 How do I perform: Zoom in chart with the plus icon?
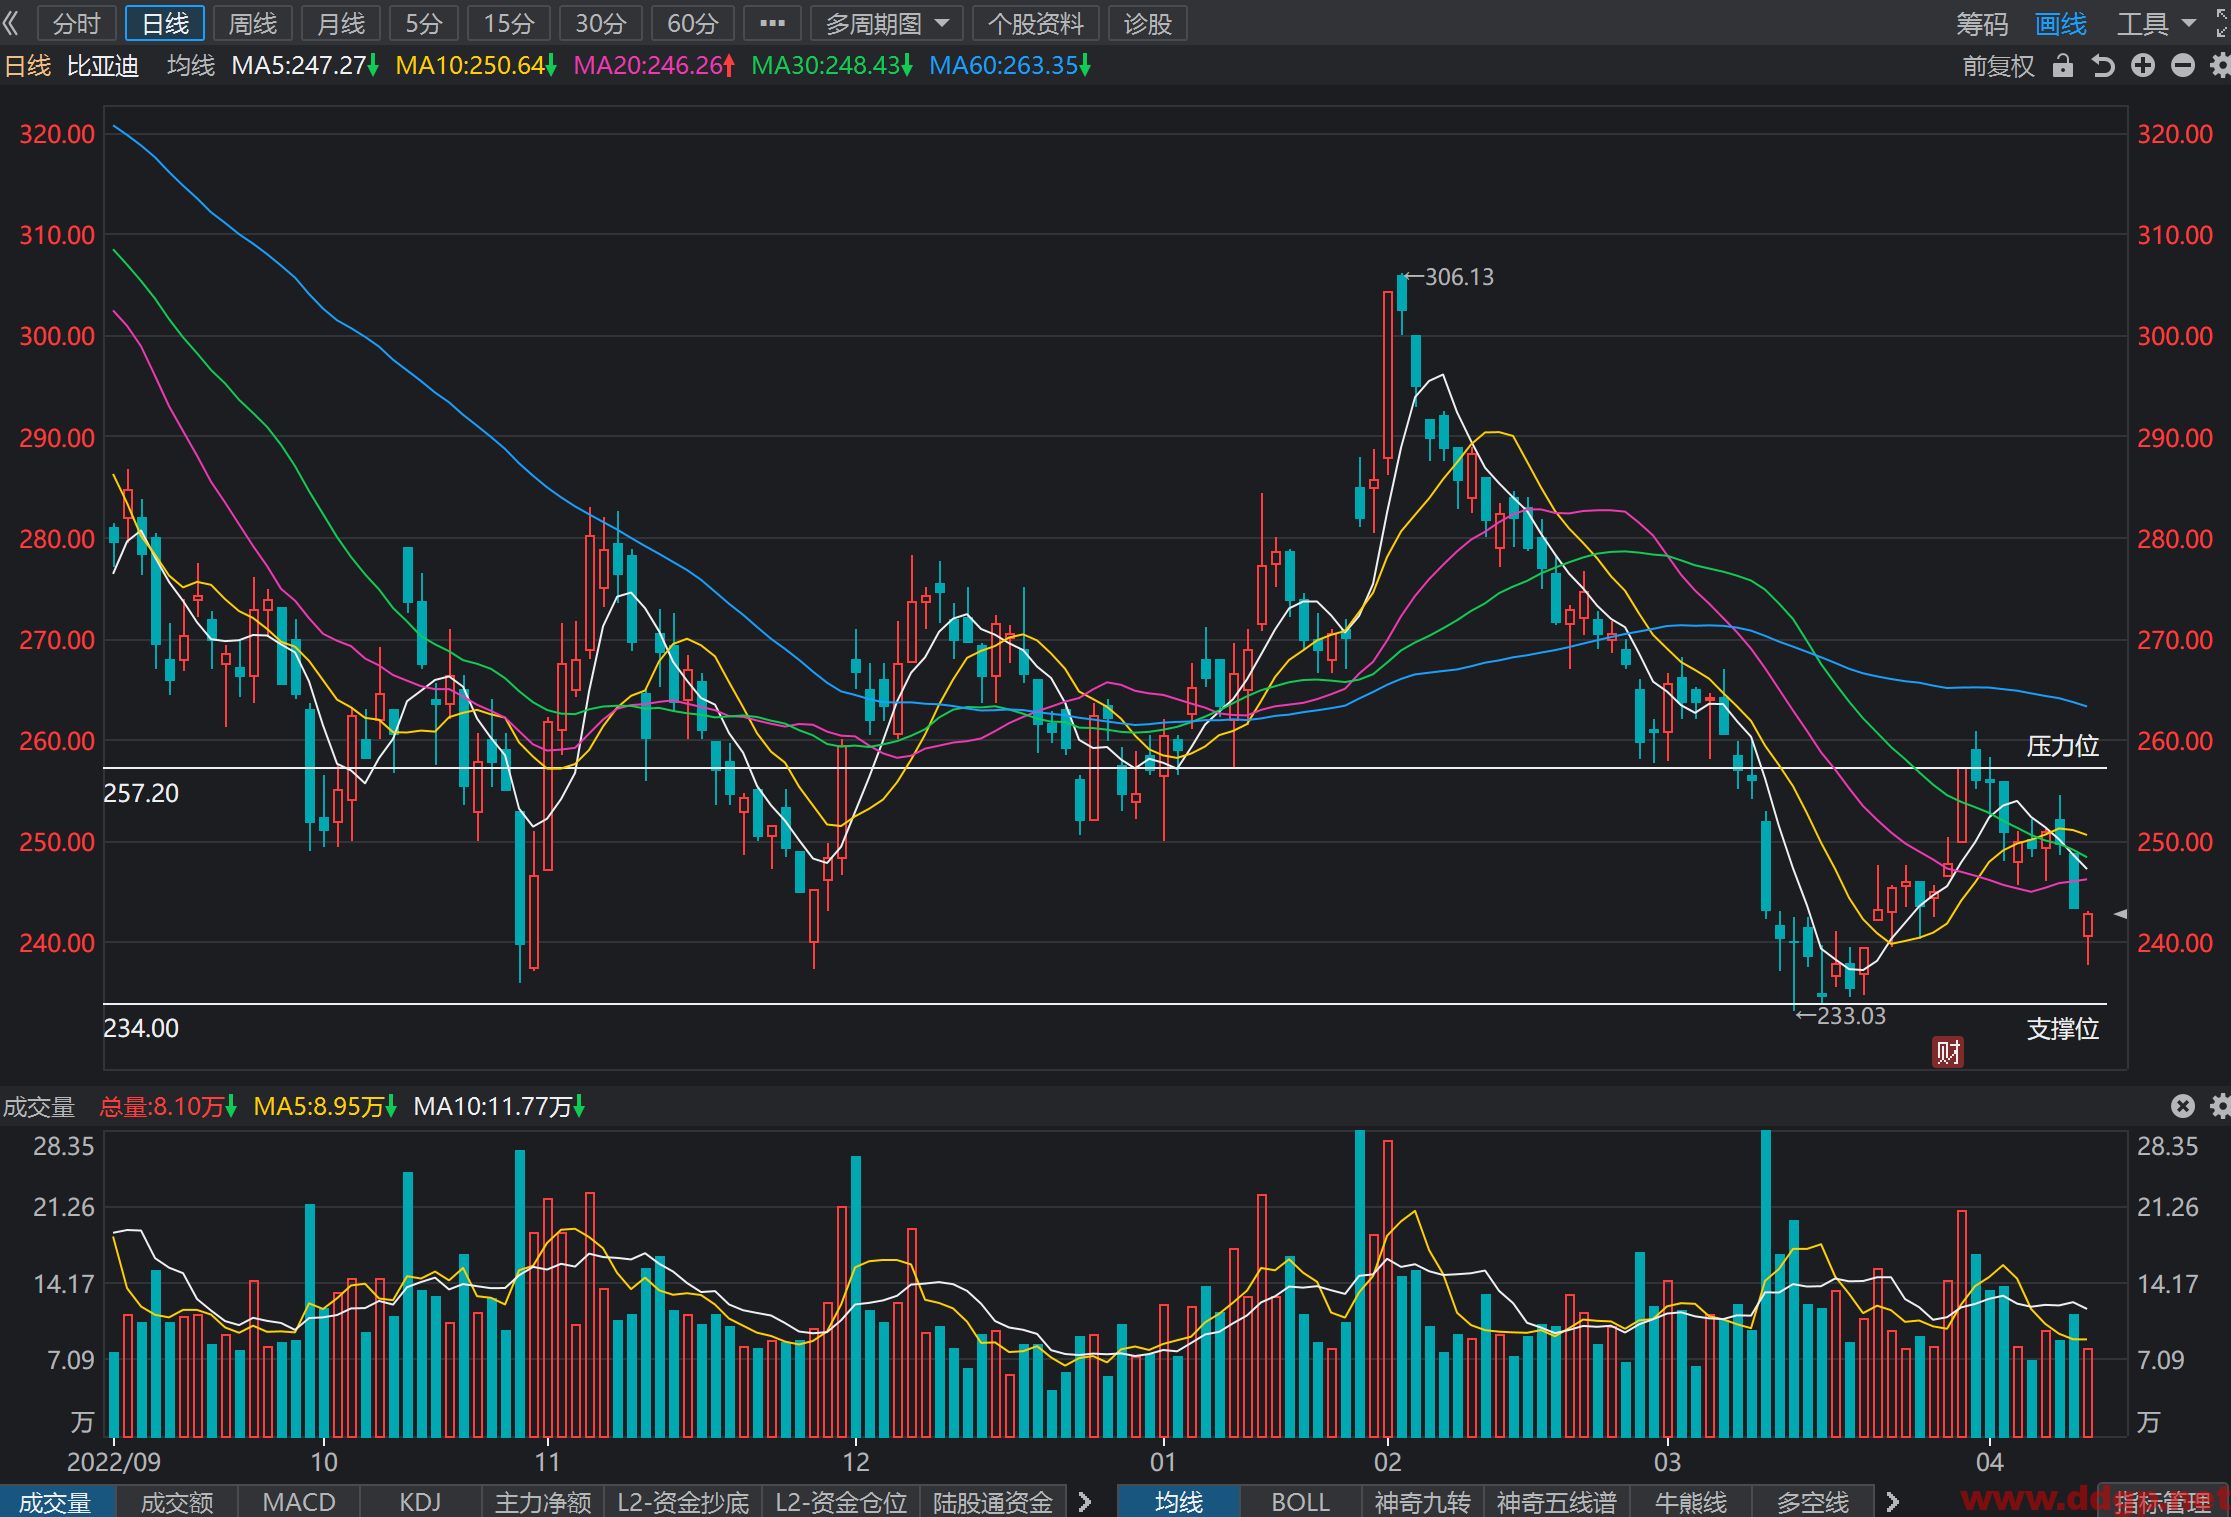[2143, 66]
